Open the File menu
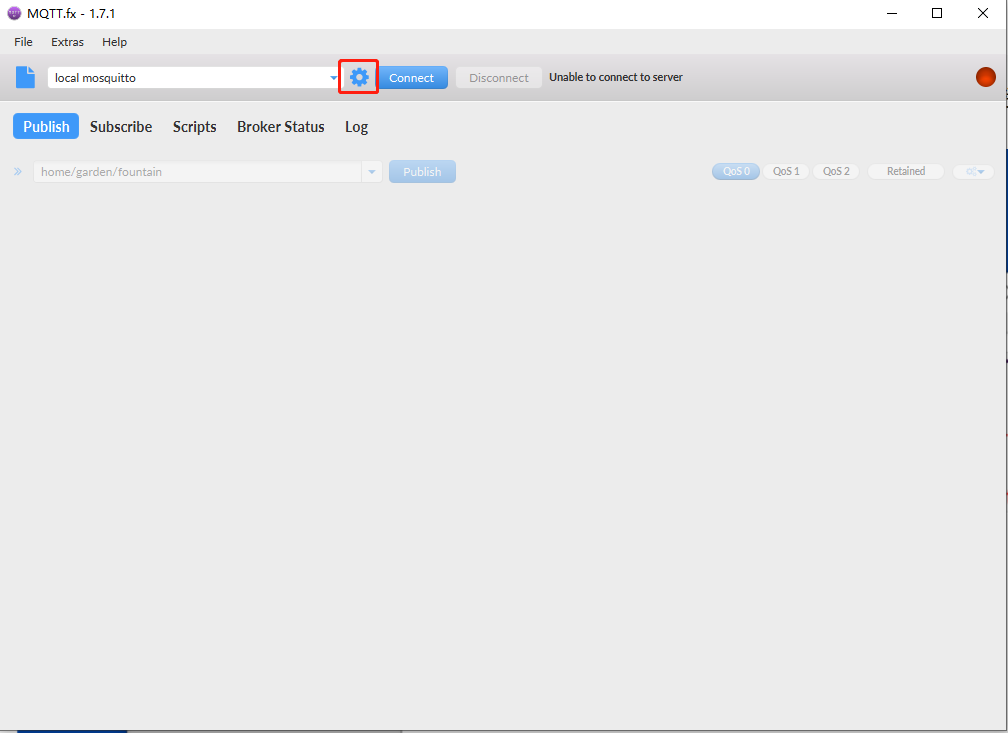Viewport: 1008px width, 733px height. point(23,42)
